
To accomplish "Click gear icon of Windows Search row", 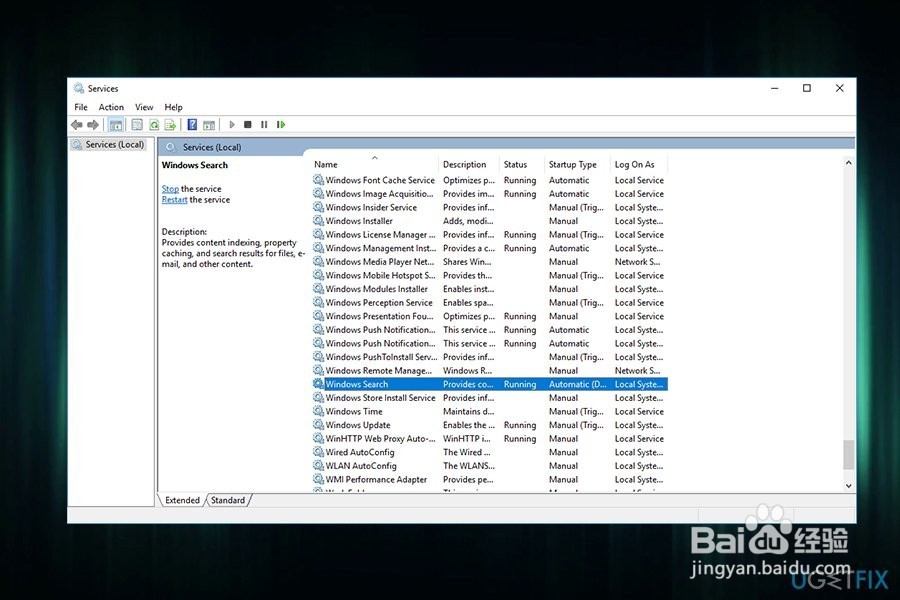I will [319, 384].
